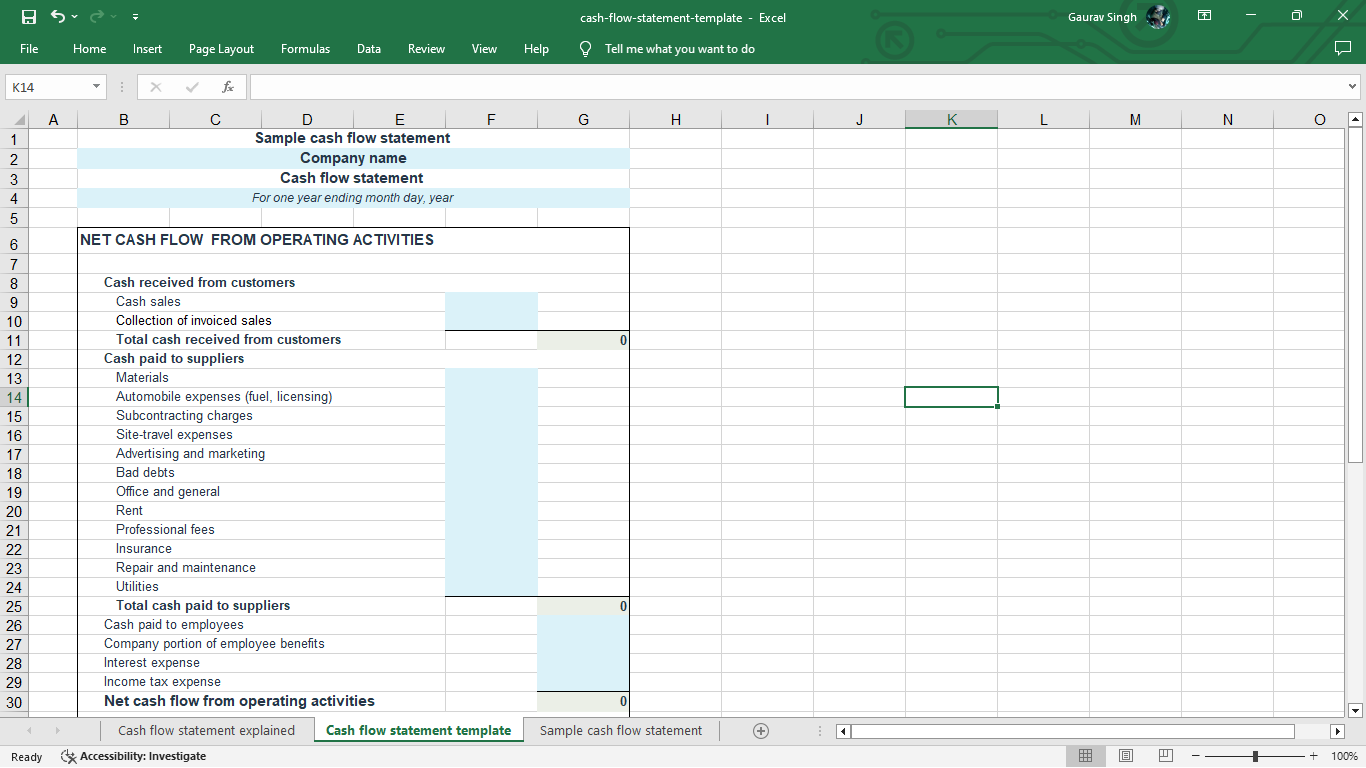Click the Tell me what you want box

click(679, 49)
